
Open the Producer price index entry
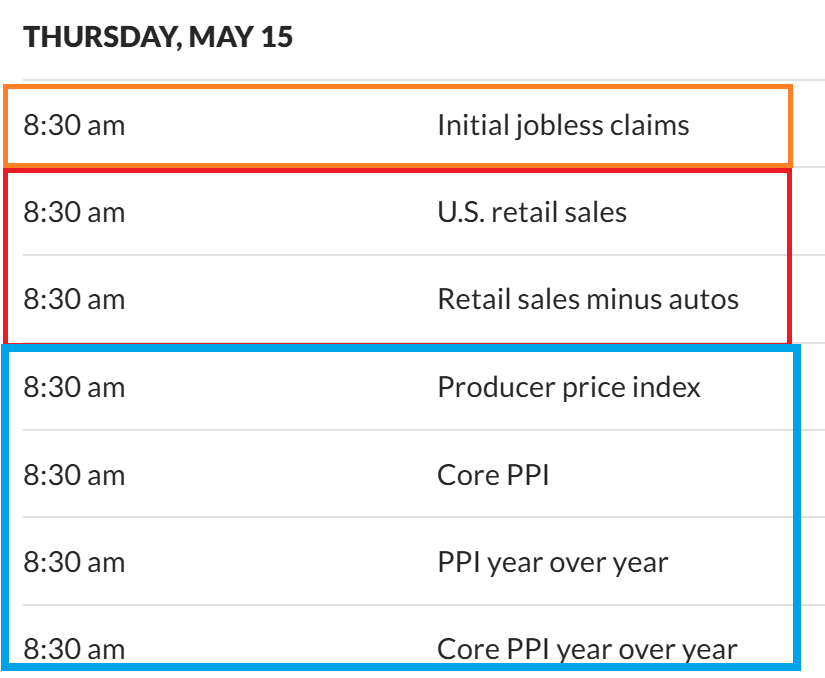(x=569, y=387)
